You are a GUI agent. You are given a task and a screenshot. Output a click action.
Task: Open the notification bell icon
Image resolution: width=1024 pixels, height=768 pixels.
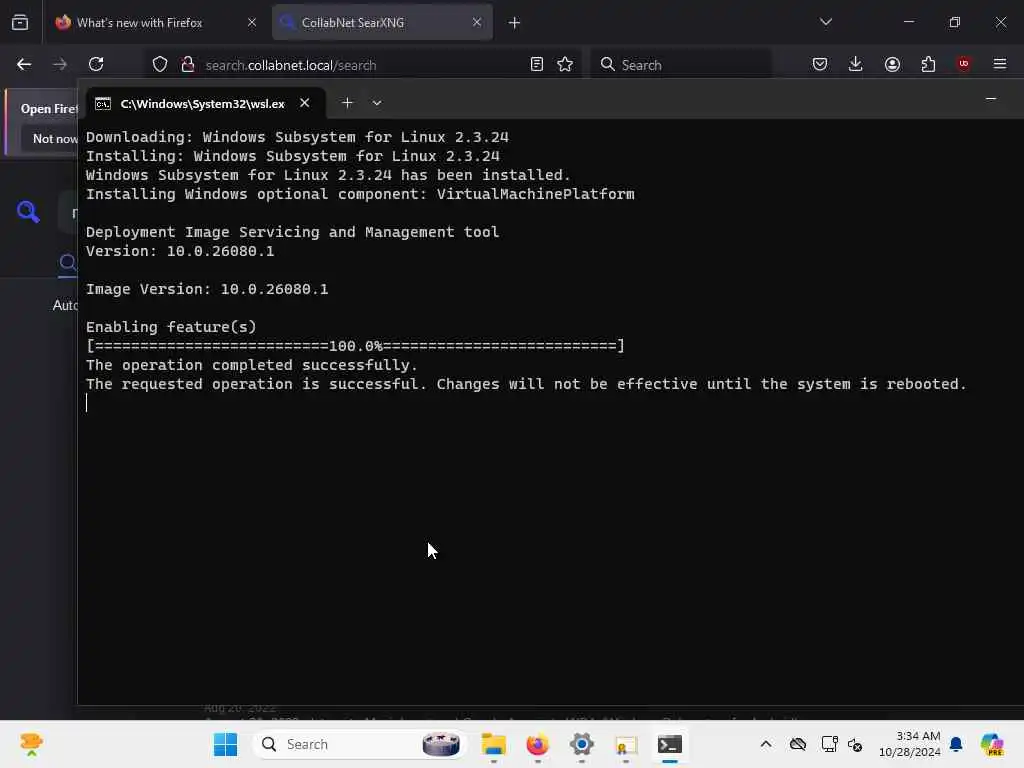tap(956, 744)
